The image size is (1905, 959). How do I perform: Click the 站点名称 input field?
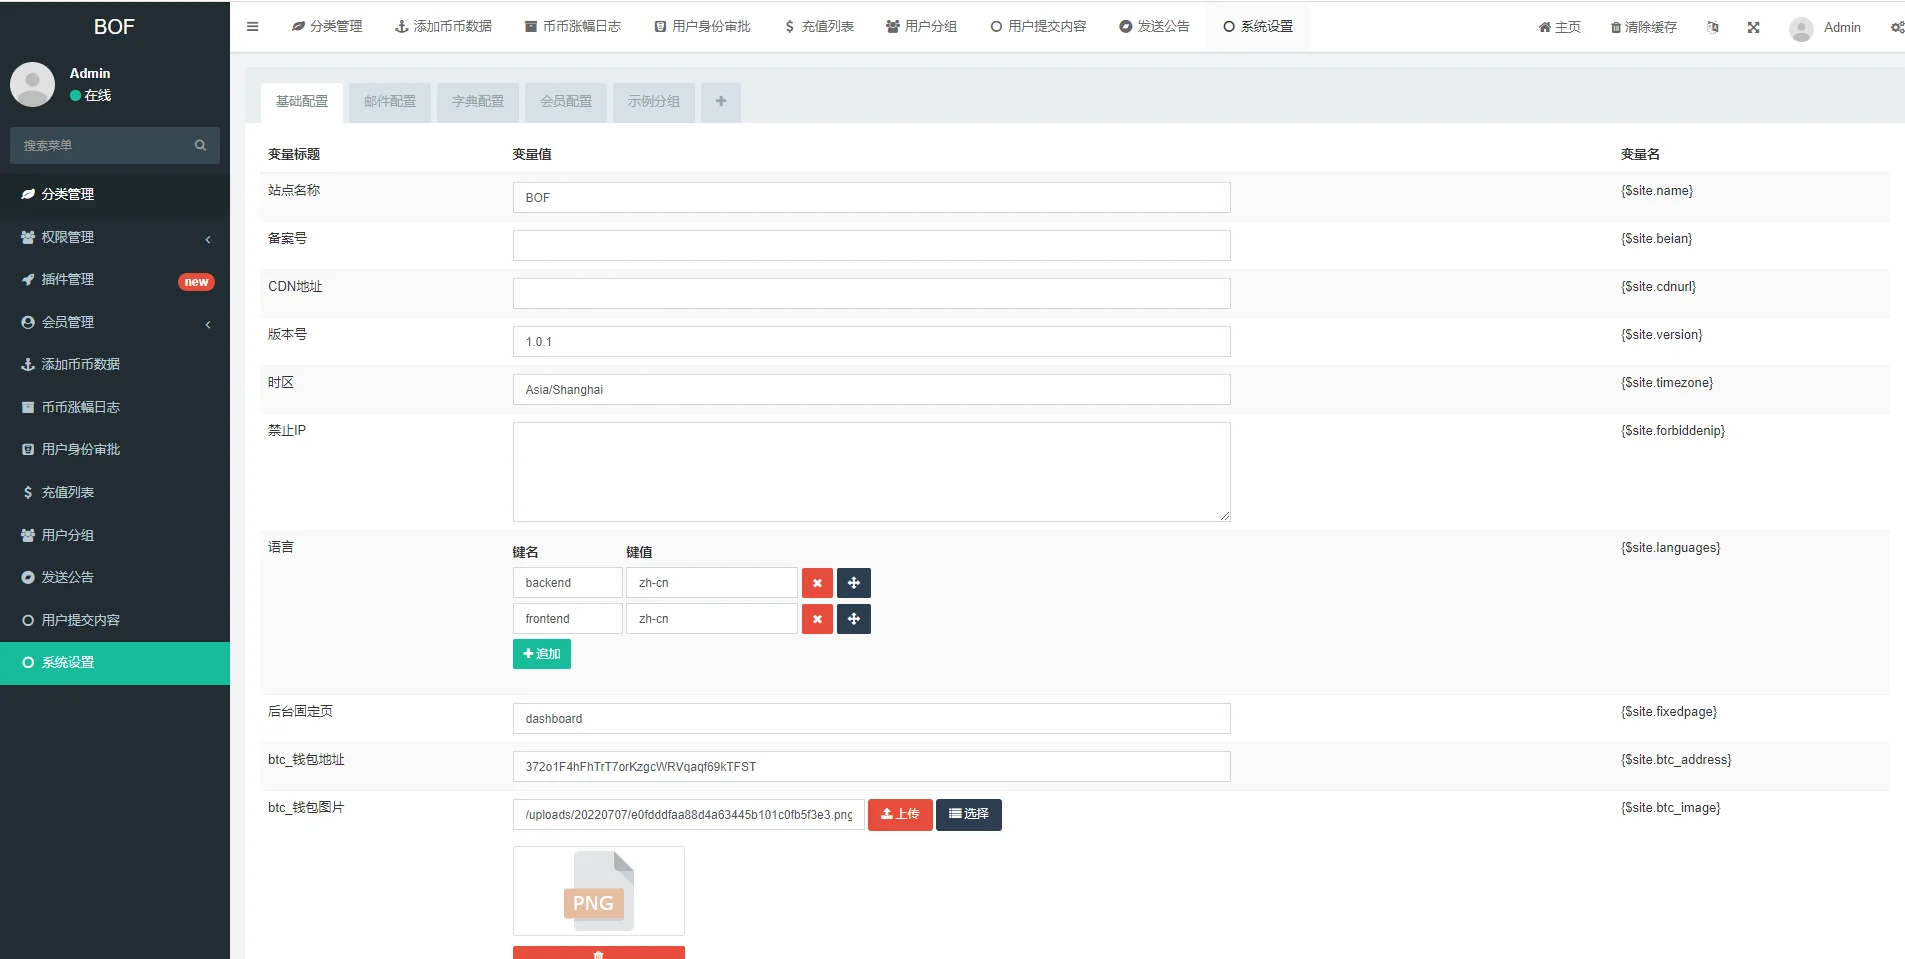871,198
